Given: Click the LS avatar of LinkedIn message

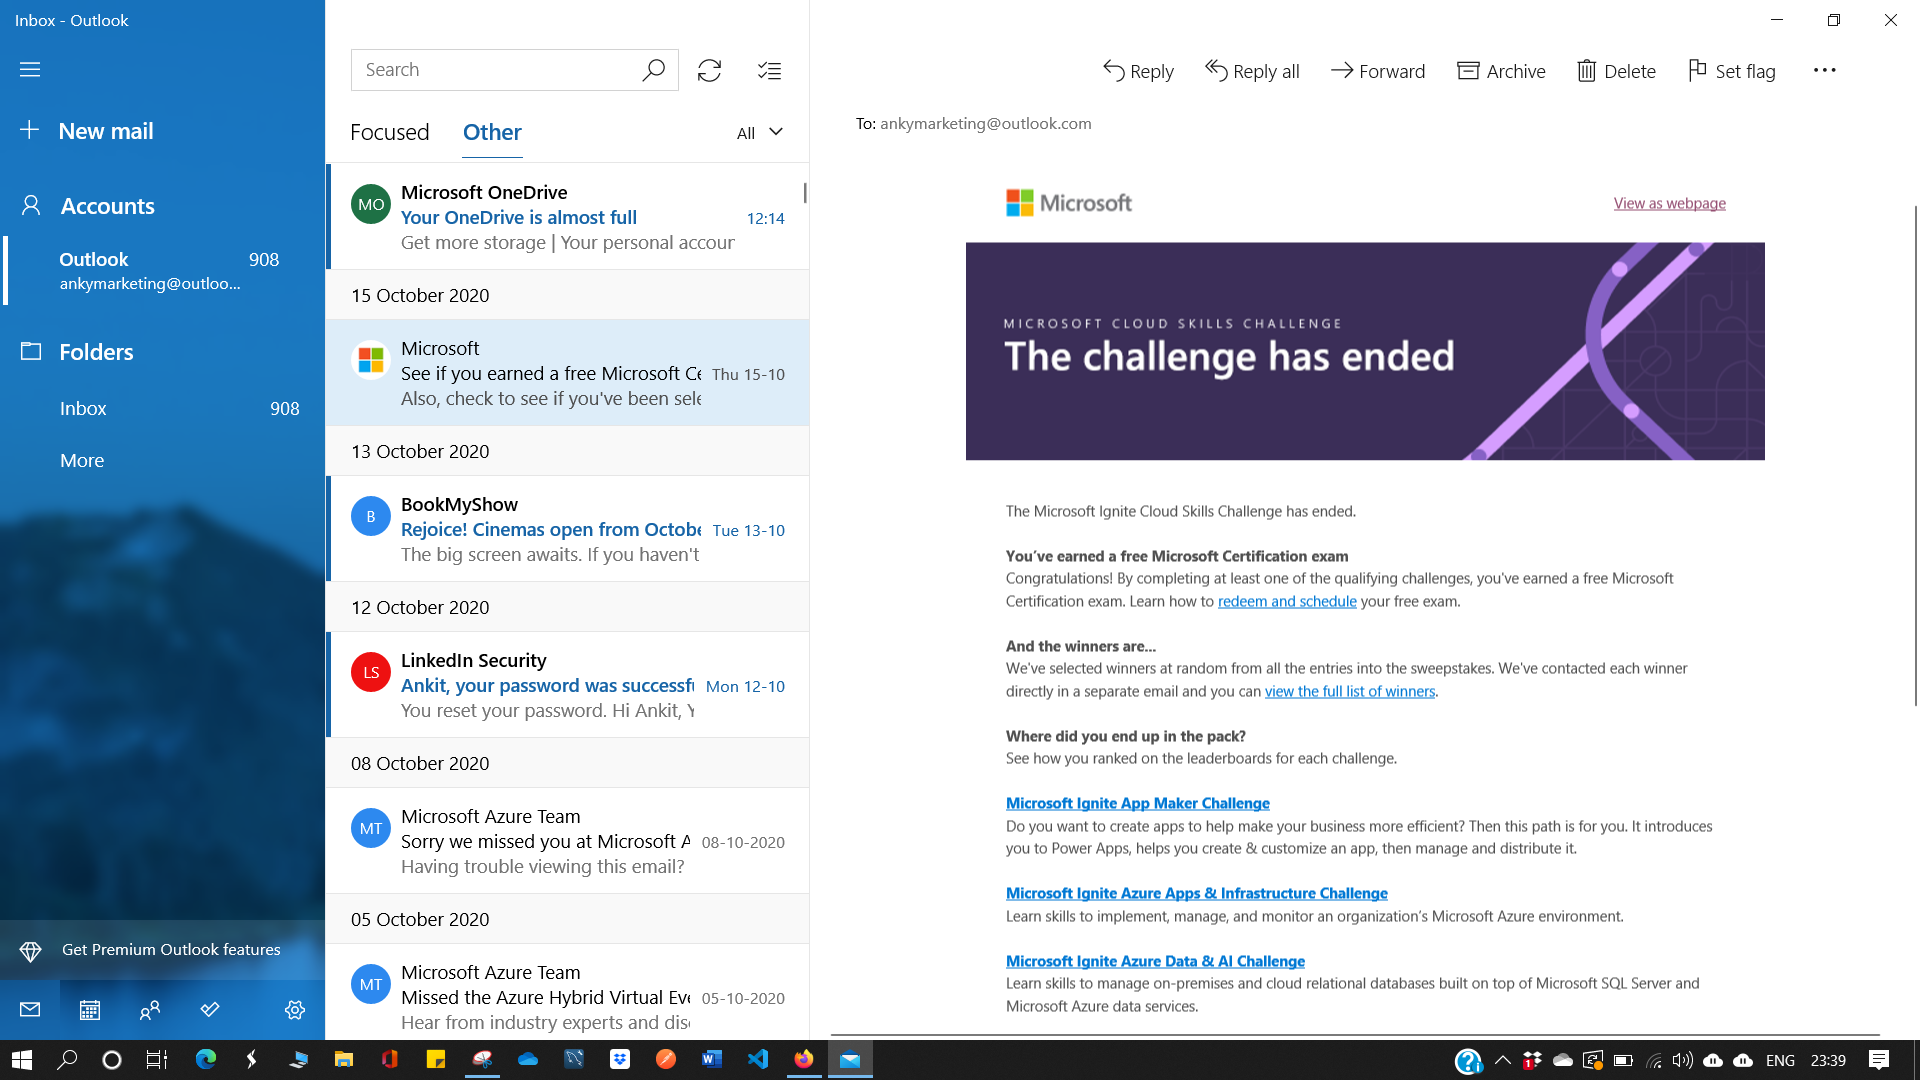Looking at the screenshot, I should (371, 672).
